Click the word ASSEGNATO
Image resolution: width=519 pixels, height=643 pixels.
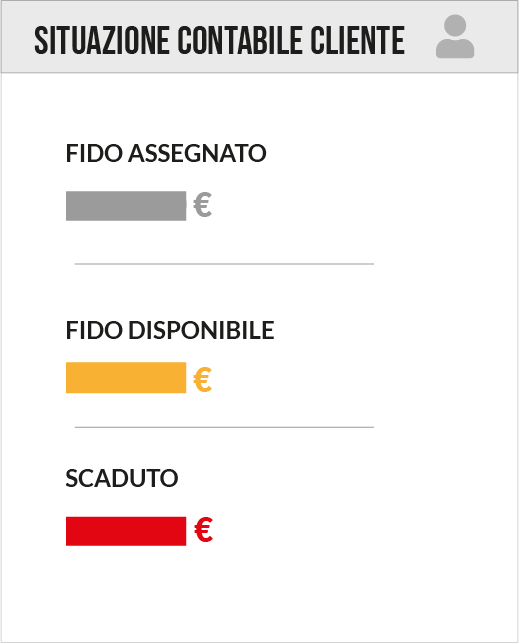pyautogui.click(x=197, y=153)
